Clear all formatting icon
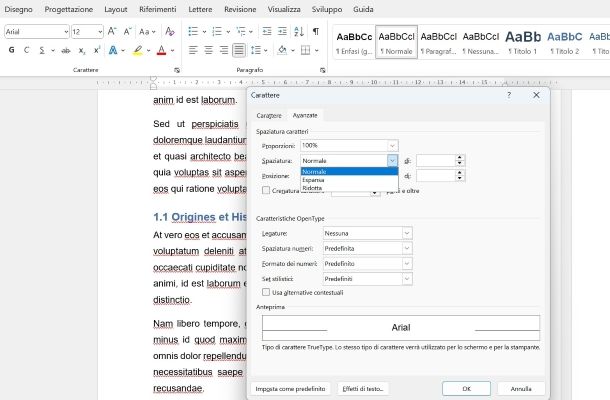Screen dimensions: 610x400 170,32
